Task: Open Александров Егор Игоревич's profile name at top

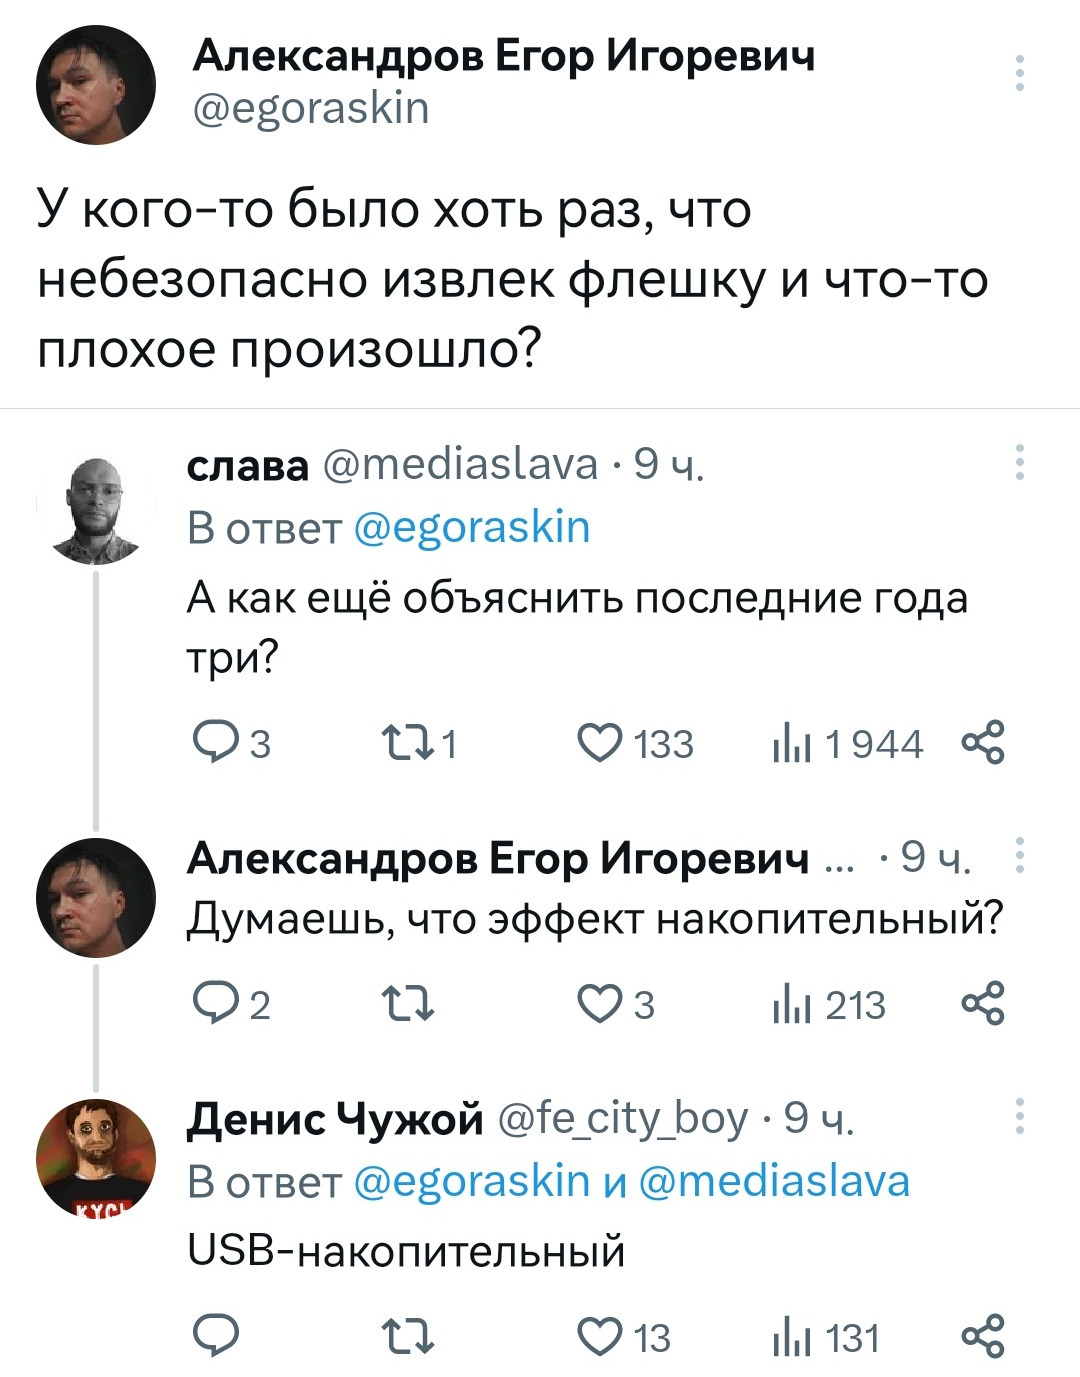Action: pos(503,56)
